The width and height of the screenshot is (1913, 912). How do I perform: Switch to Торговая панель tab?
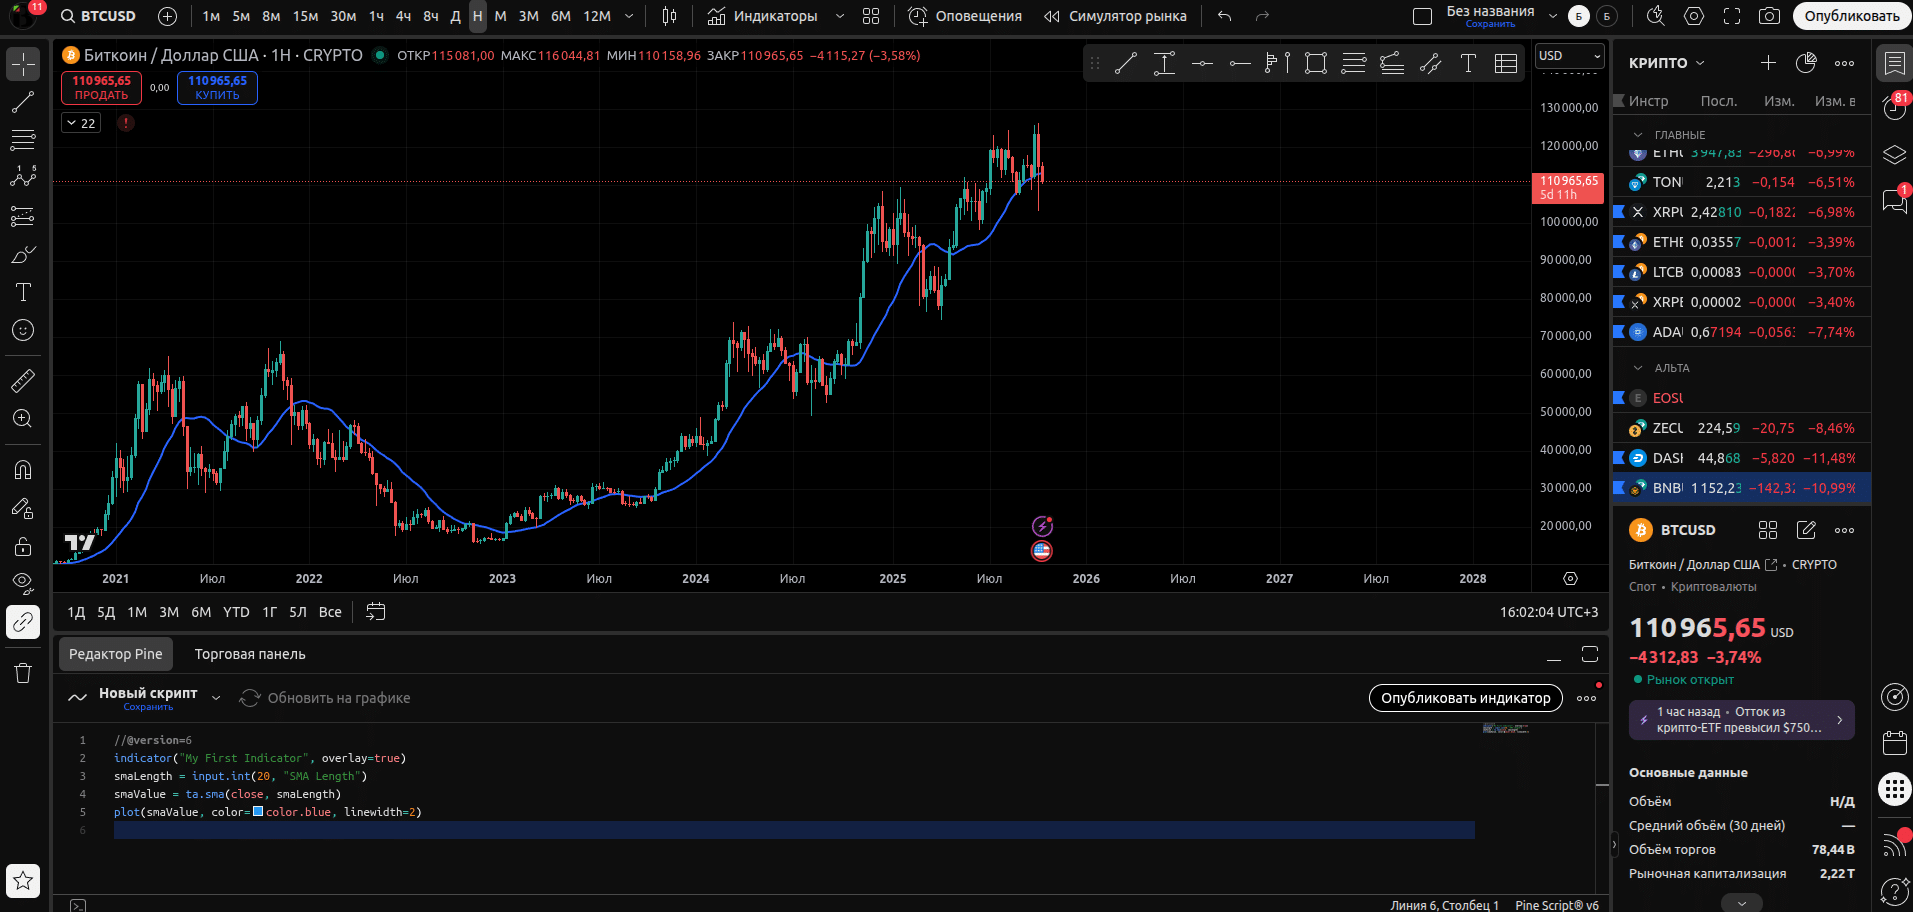click(250, 654)
